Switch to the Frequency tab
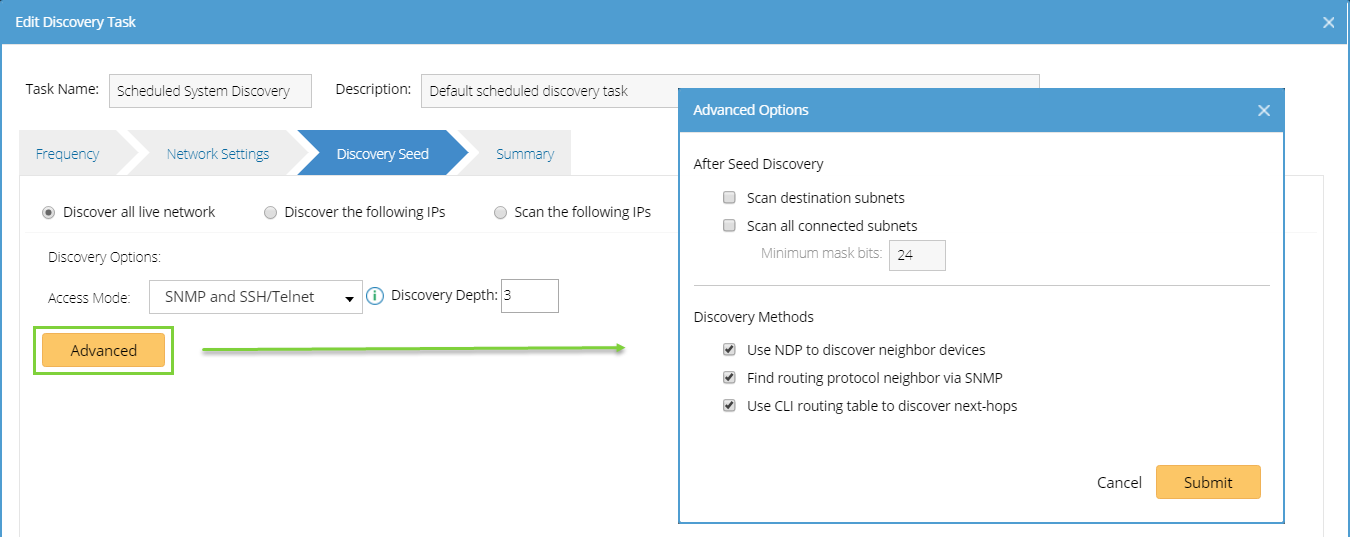Image resolution: width=1350 pixels, height=537 pixels. tap(67, 154)
